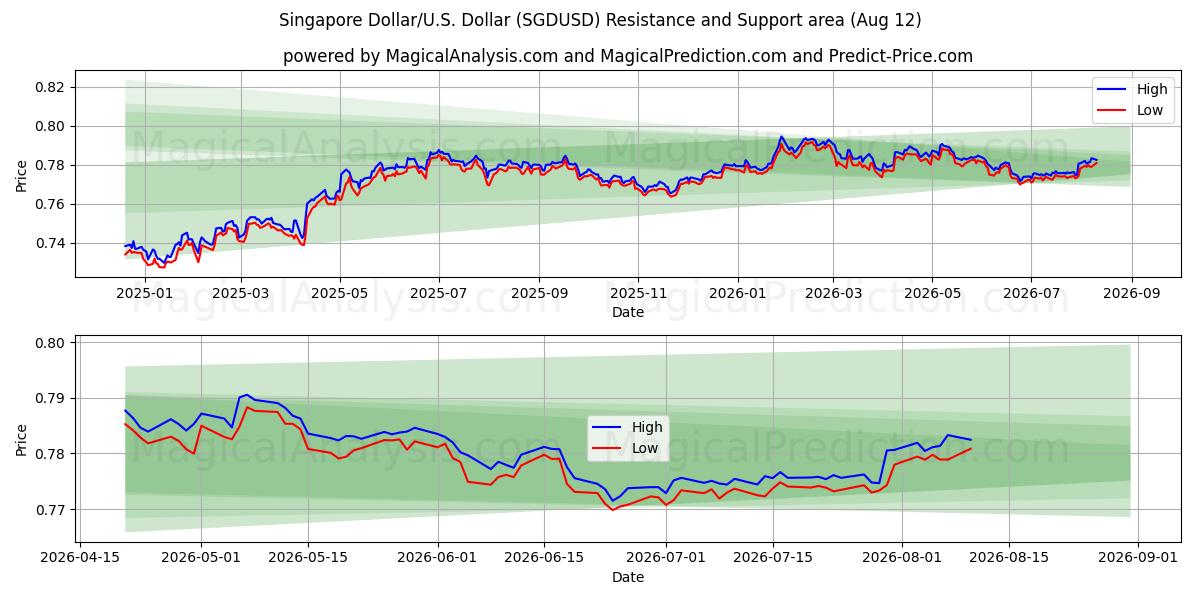Click the '2026-06-01' tick on bottom chart

point(439,558)
